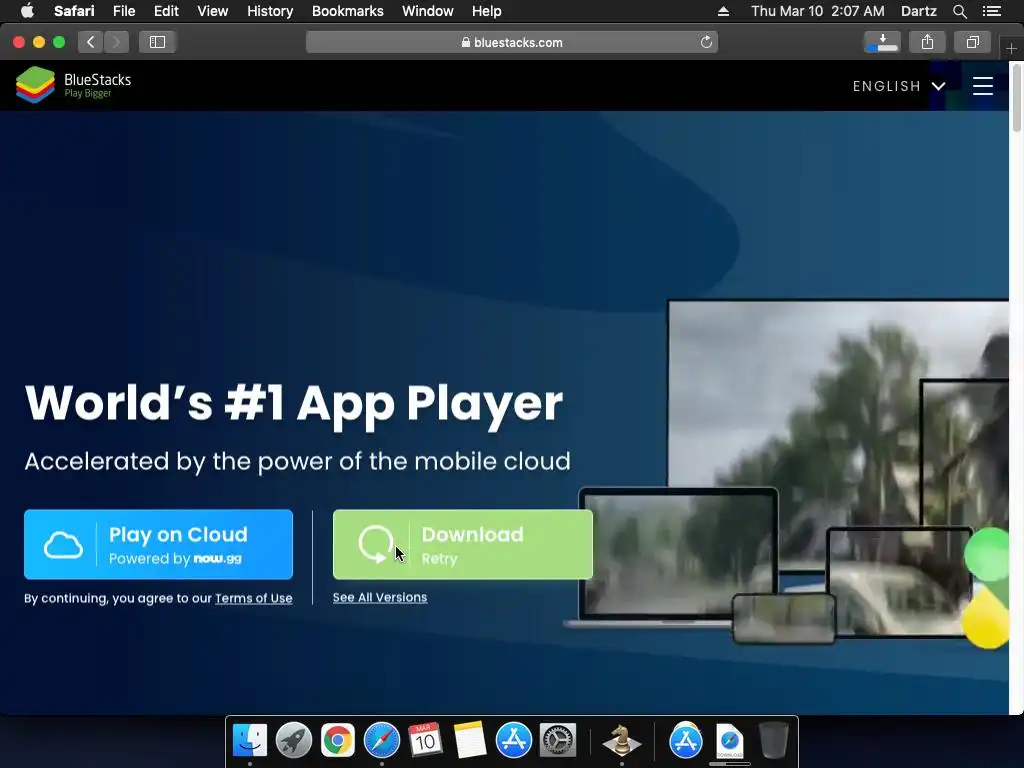Screen dimensions: 1024x768
Task: Open the Edit menu
Action: pos(166,11)
